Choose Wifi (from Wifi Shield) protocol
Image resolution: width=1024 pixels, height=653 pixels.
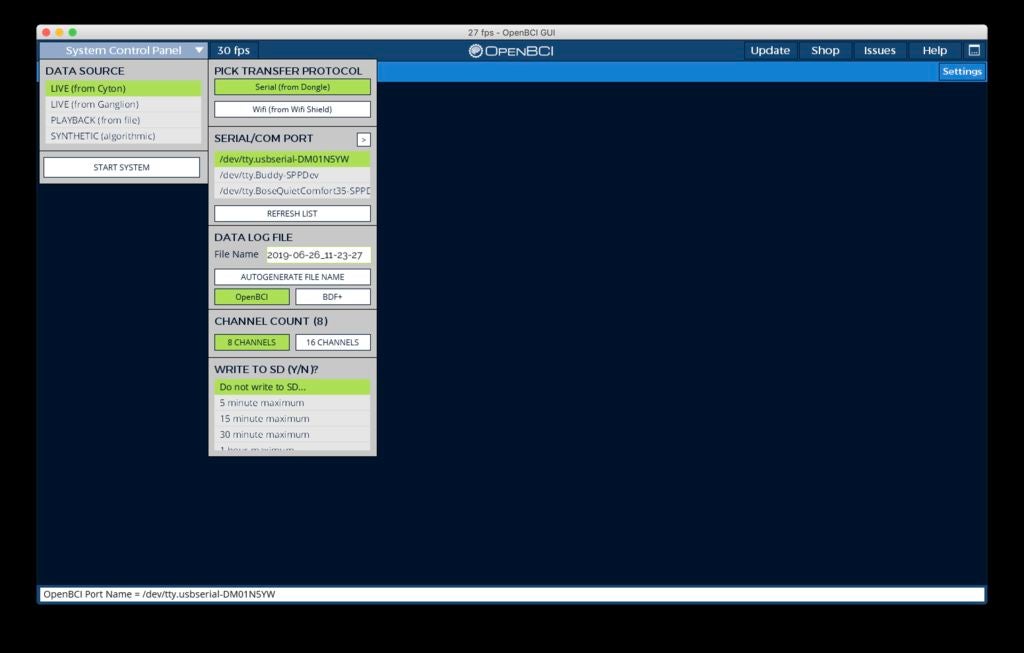292,109
